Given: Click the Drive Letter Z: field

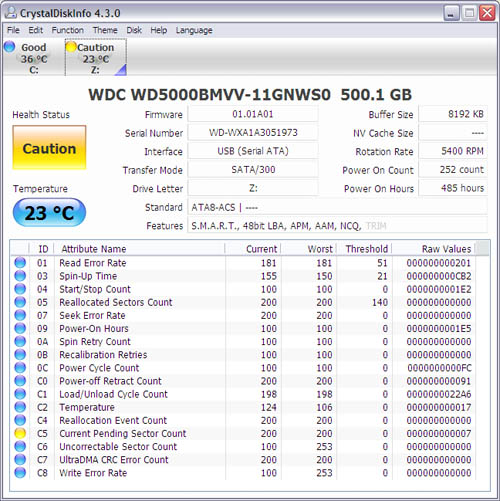Looking at the screenshot, I should (253, 188).
